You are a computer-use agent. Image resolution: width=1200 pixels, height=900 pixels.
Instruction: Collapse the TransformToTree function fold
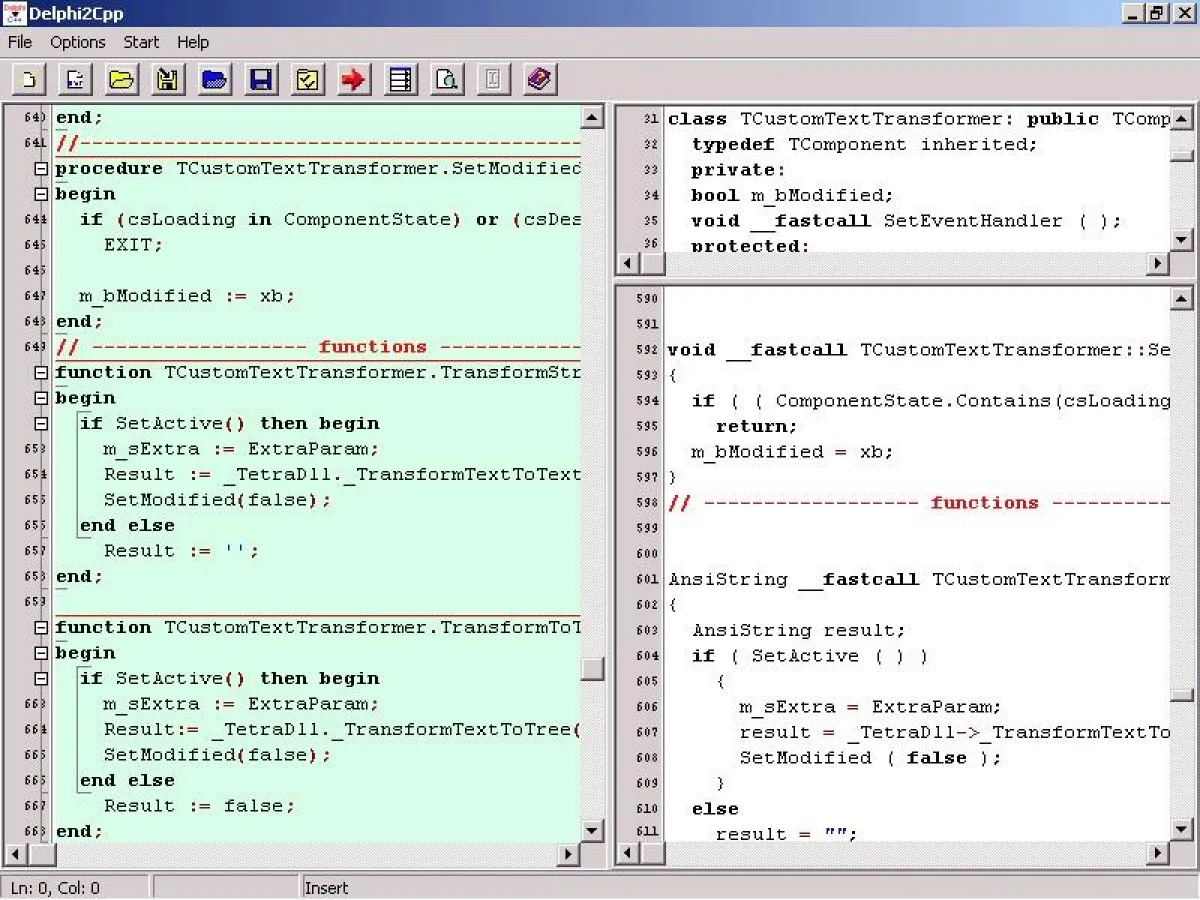40,627
